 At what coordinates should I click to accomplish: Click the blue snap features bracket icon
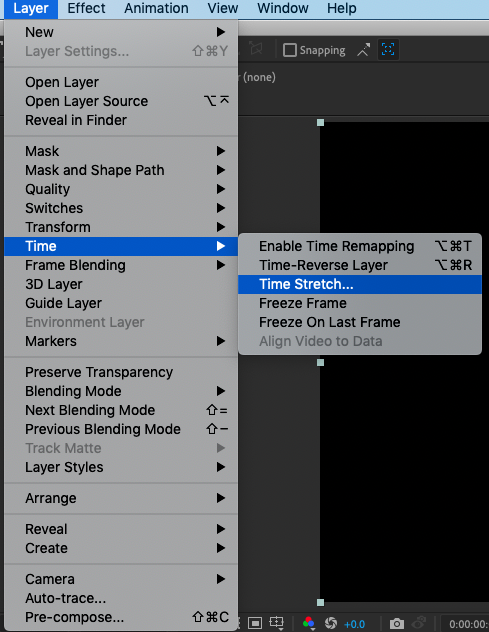click(388, 50)
